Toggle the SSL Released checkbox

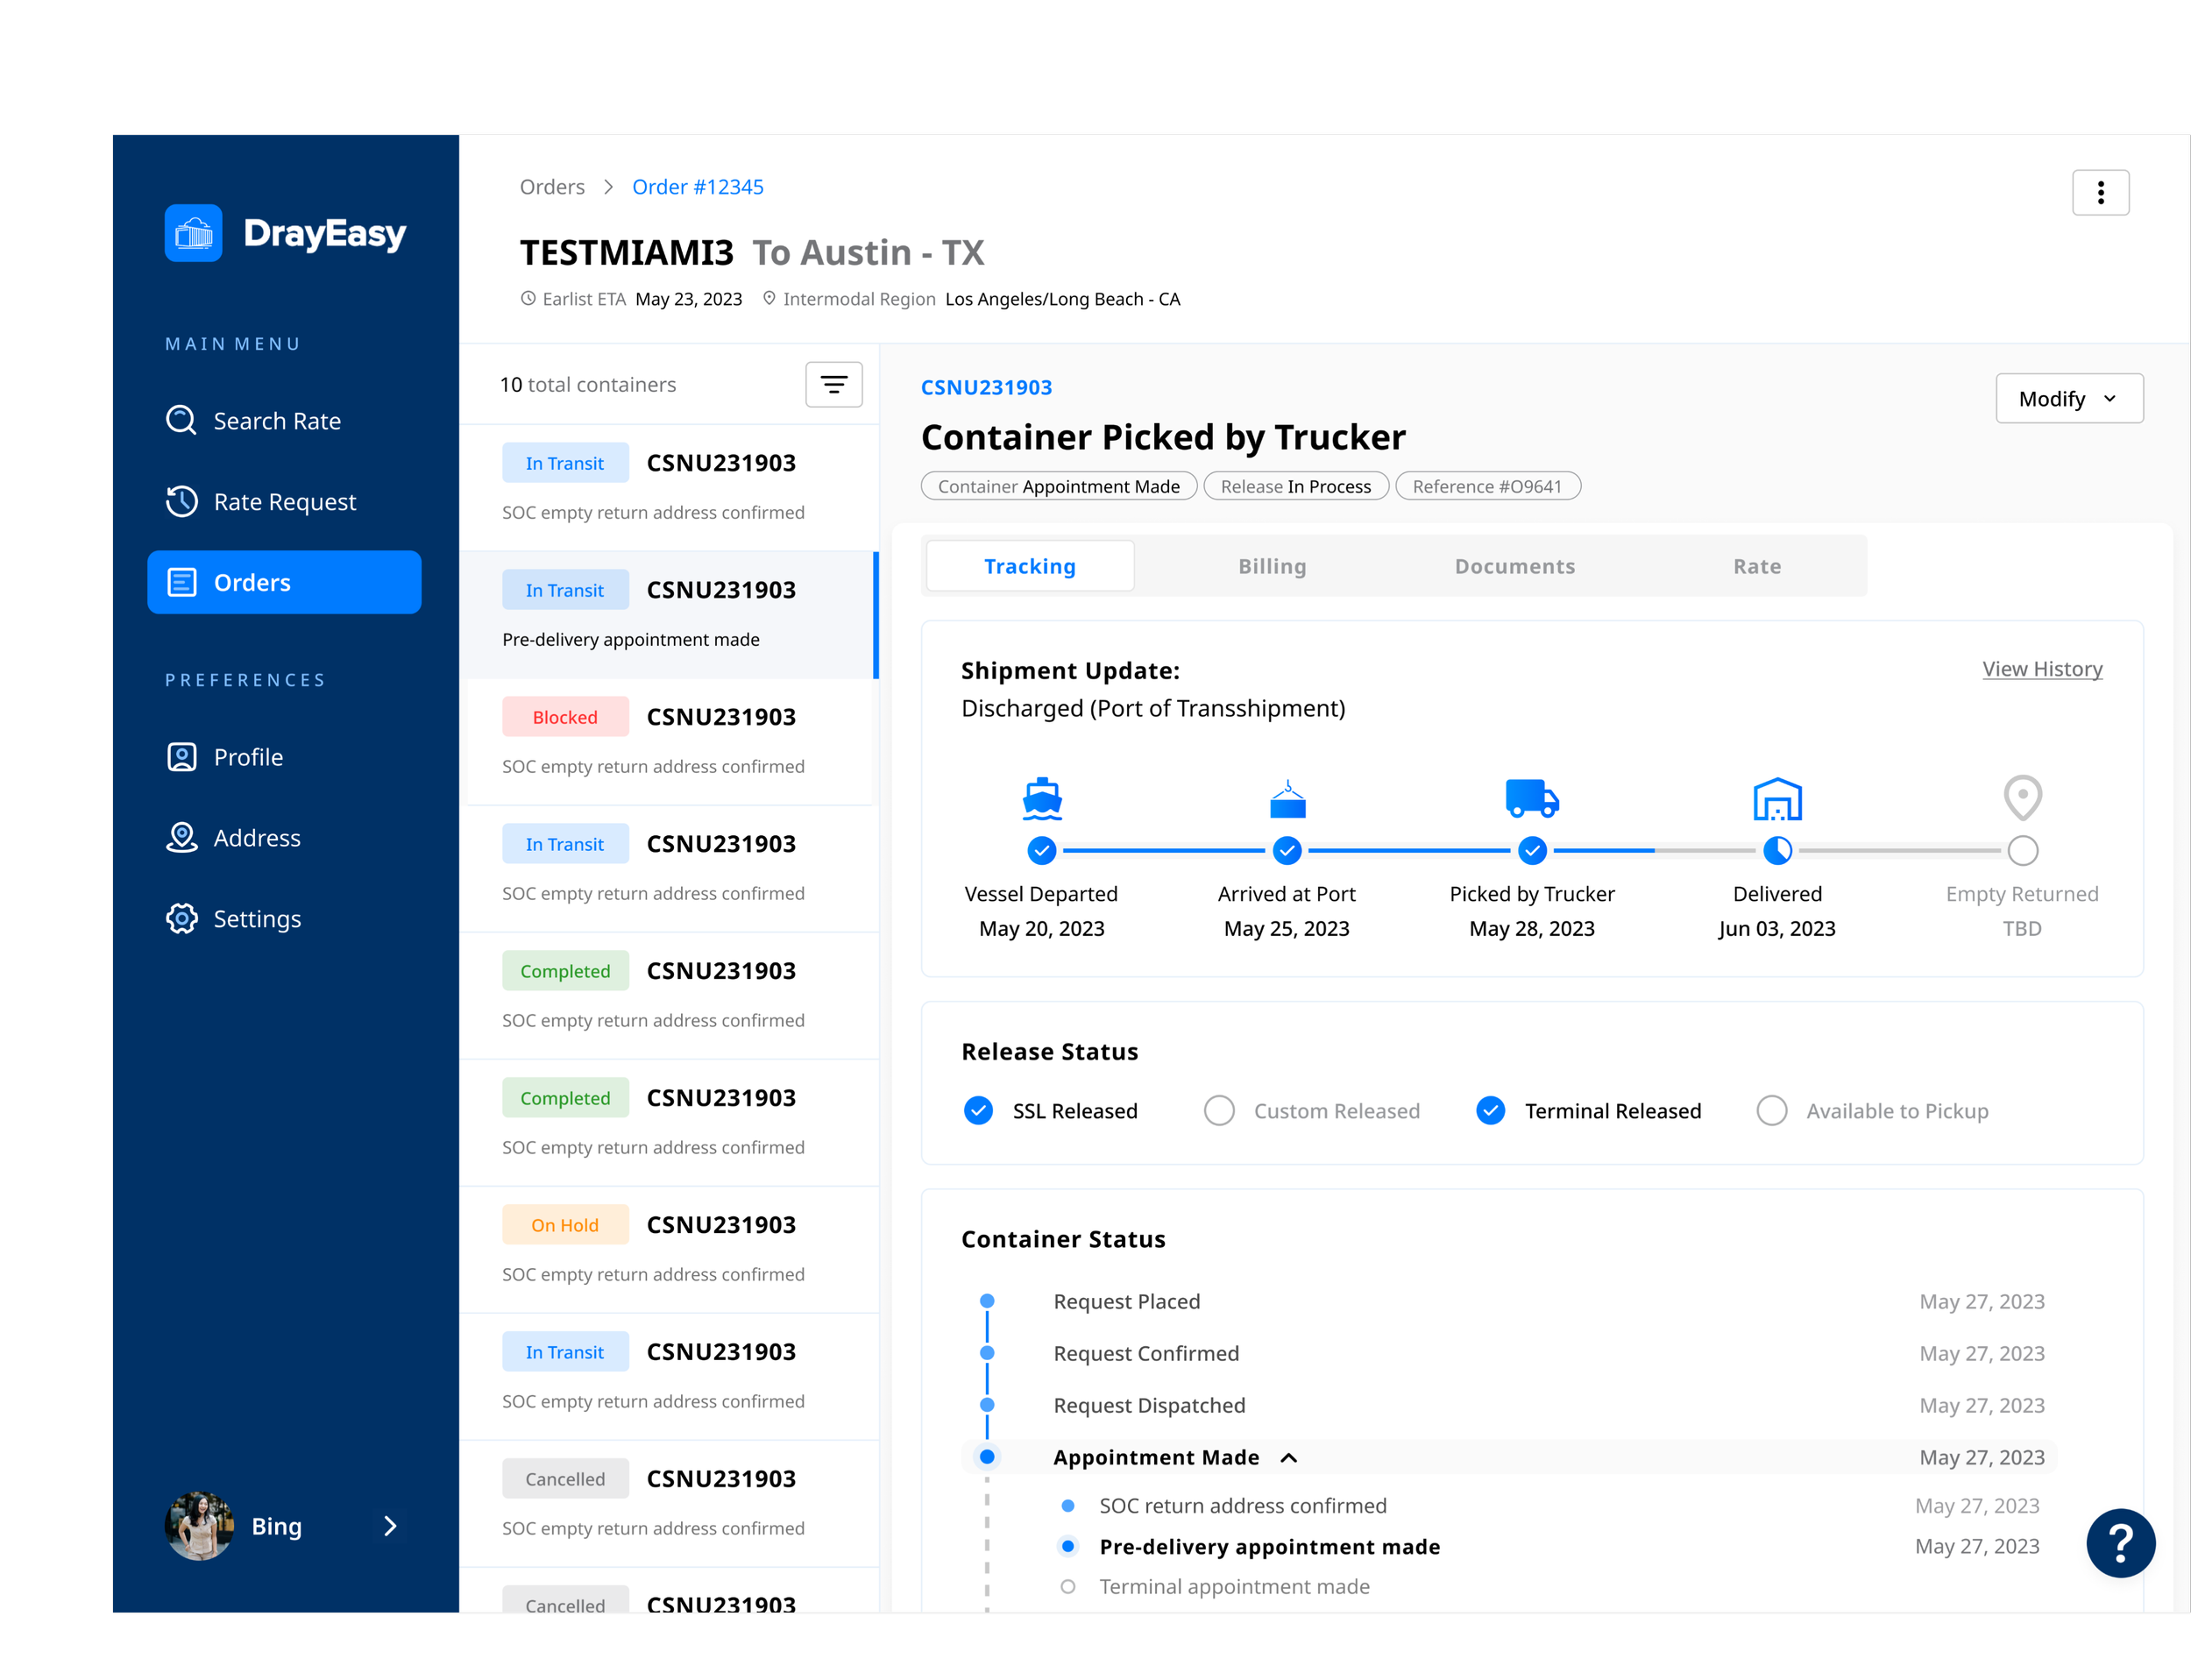[978, 1110]
